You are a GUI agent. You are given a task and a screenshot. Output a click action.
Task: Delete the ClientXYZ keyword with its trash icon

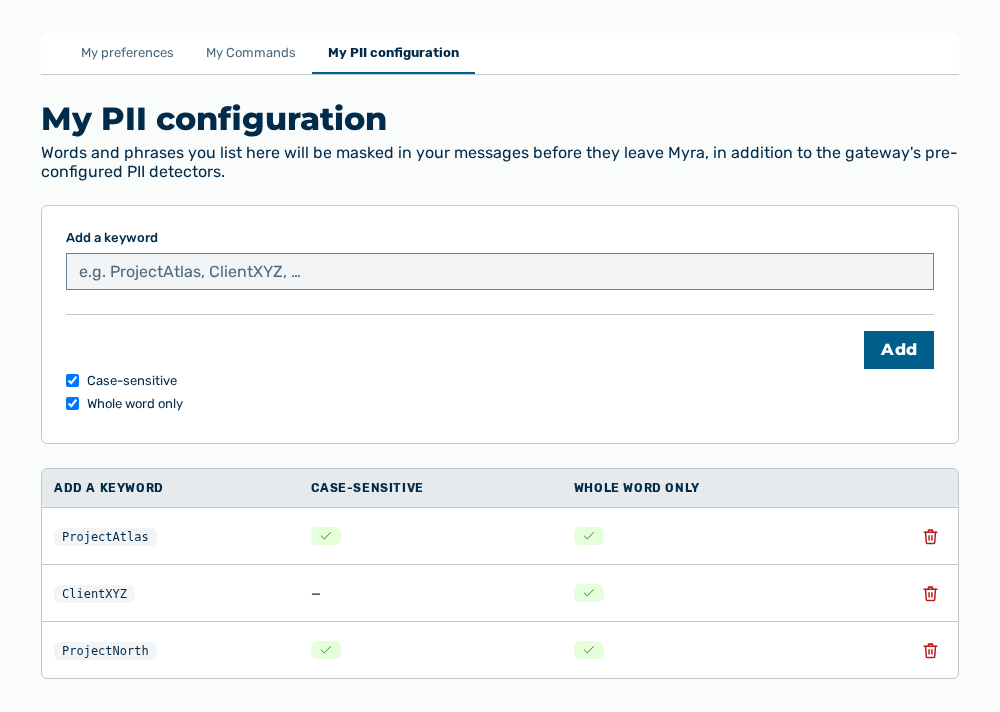point(930,593)
